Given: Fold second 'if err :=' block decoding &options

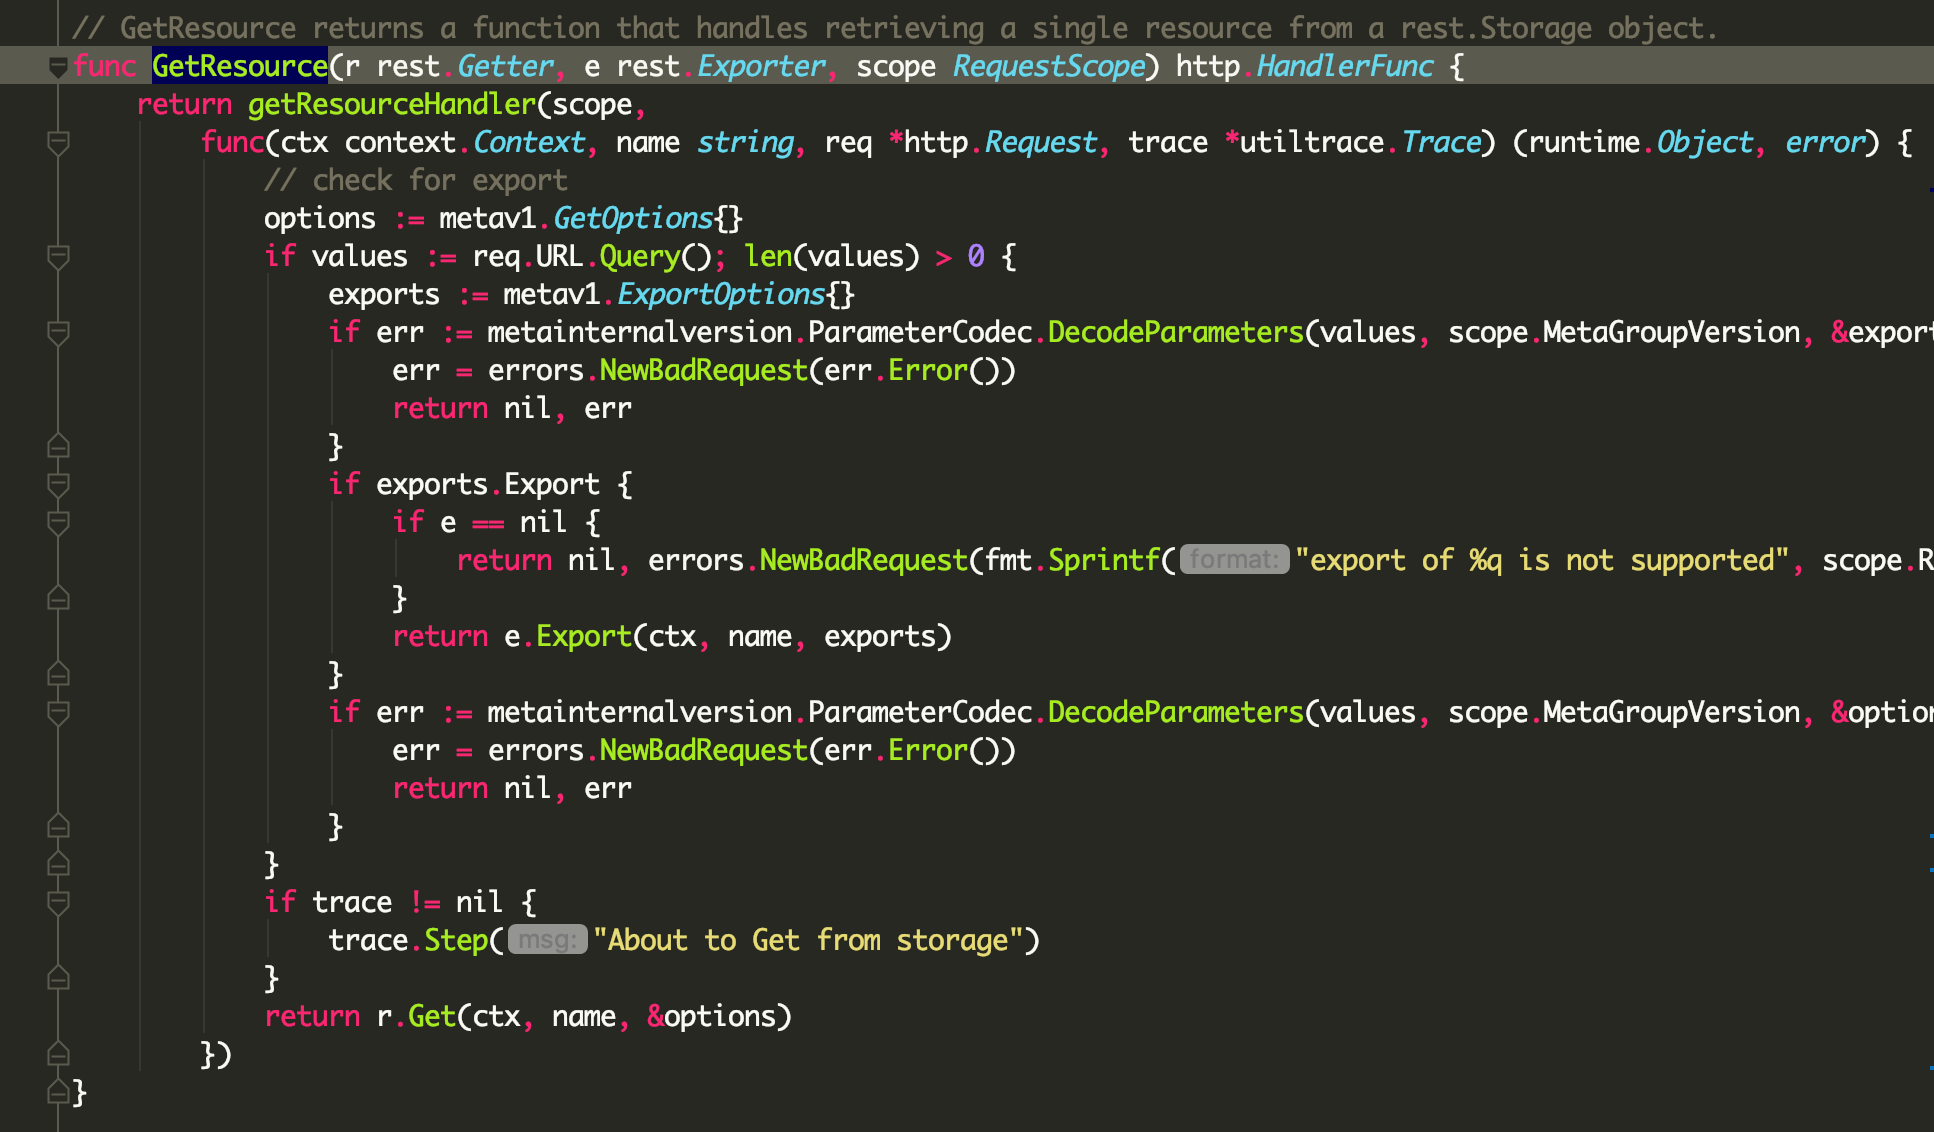Looking at the screenshot, I should [58, 713].
